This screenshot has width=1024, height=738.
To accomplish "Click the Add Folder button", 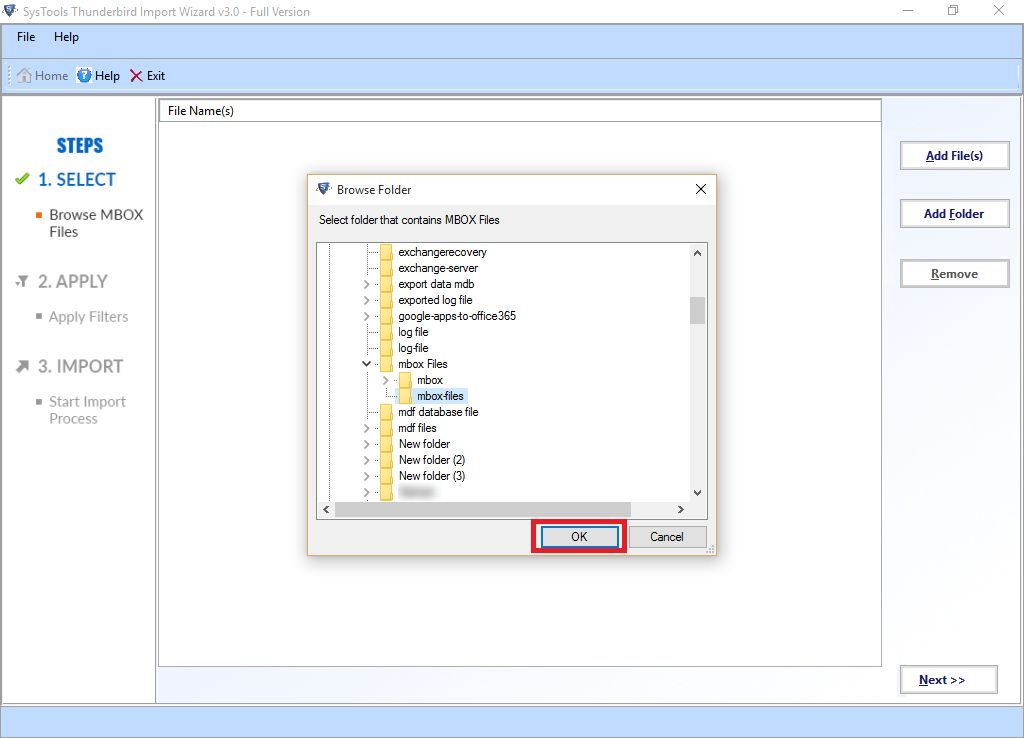I will pyautogui.click(x=954, y=214).
